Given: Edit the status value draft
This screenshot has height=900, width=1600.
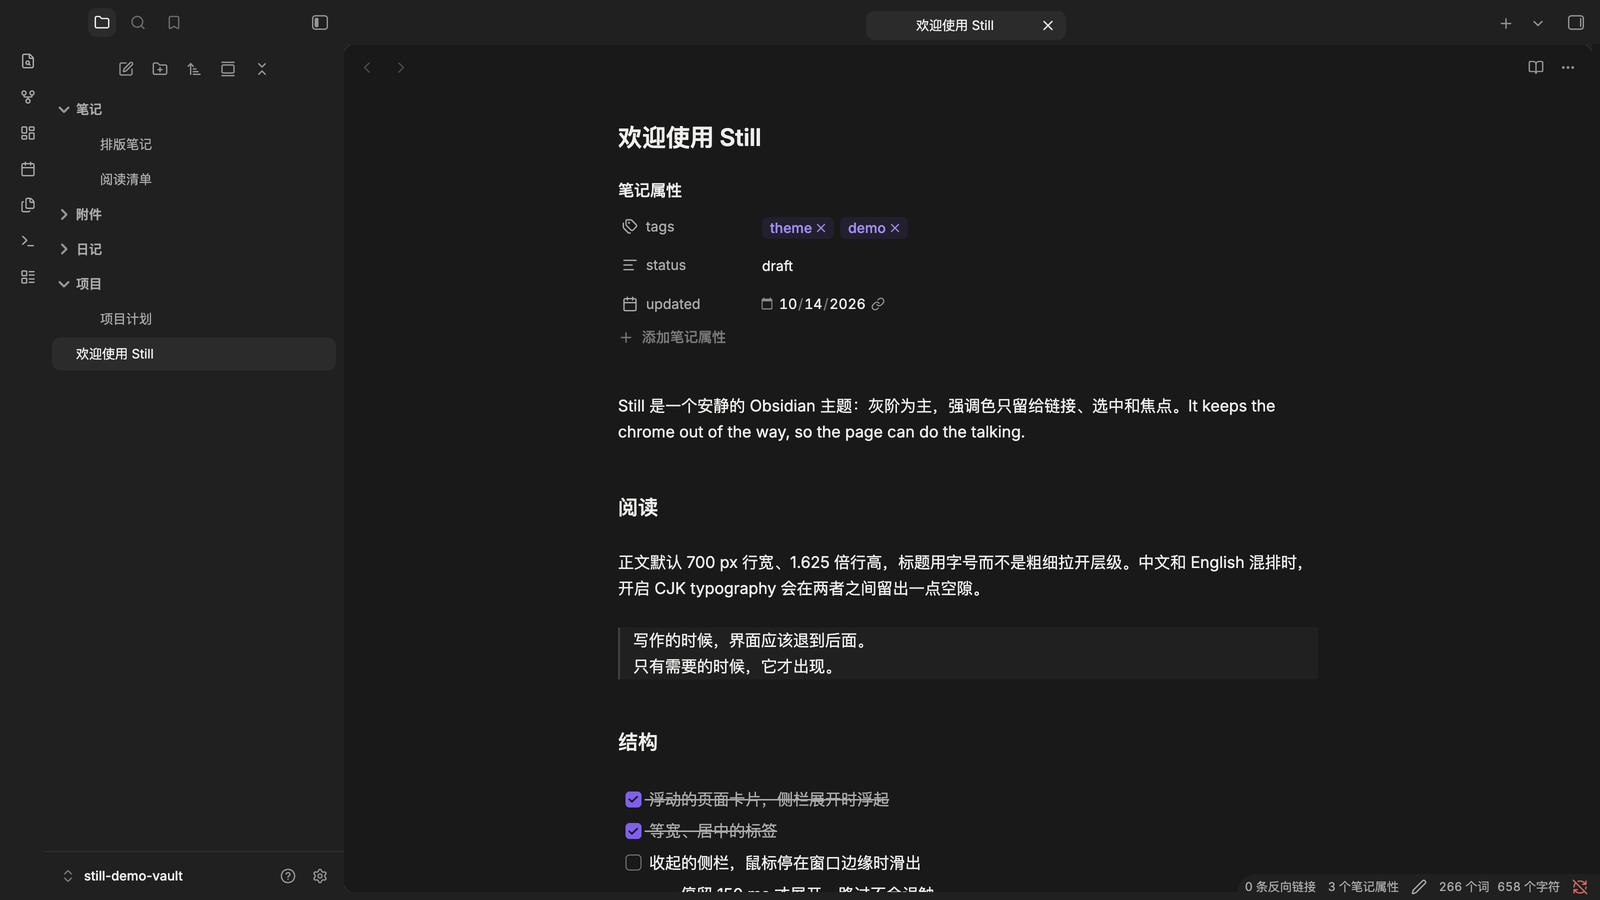Looking at the screenshot, I should pyautogui.click(x=777, y=266).
